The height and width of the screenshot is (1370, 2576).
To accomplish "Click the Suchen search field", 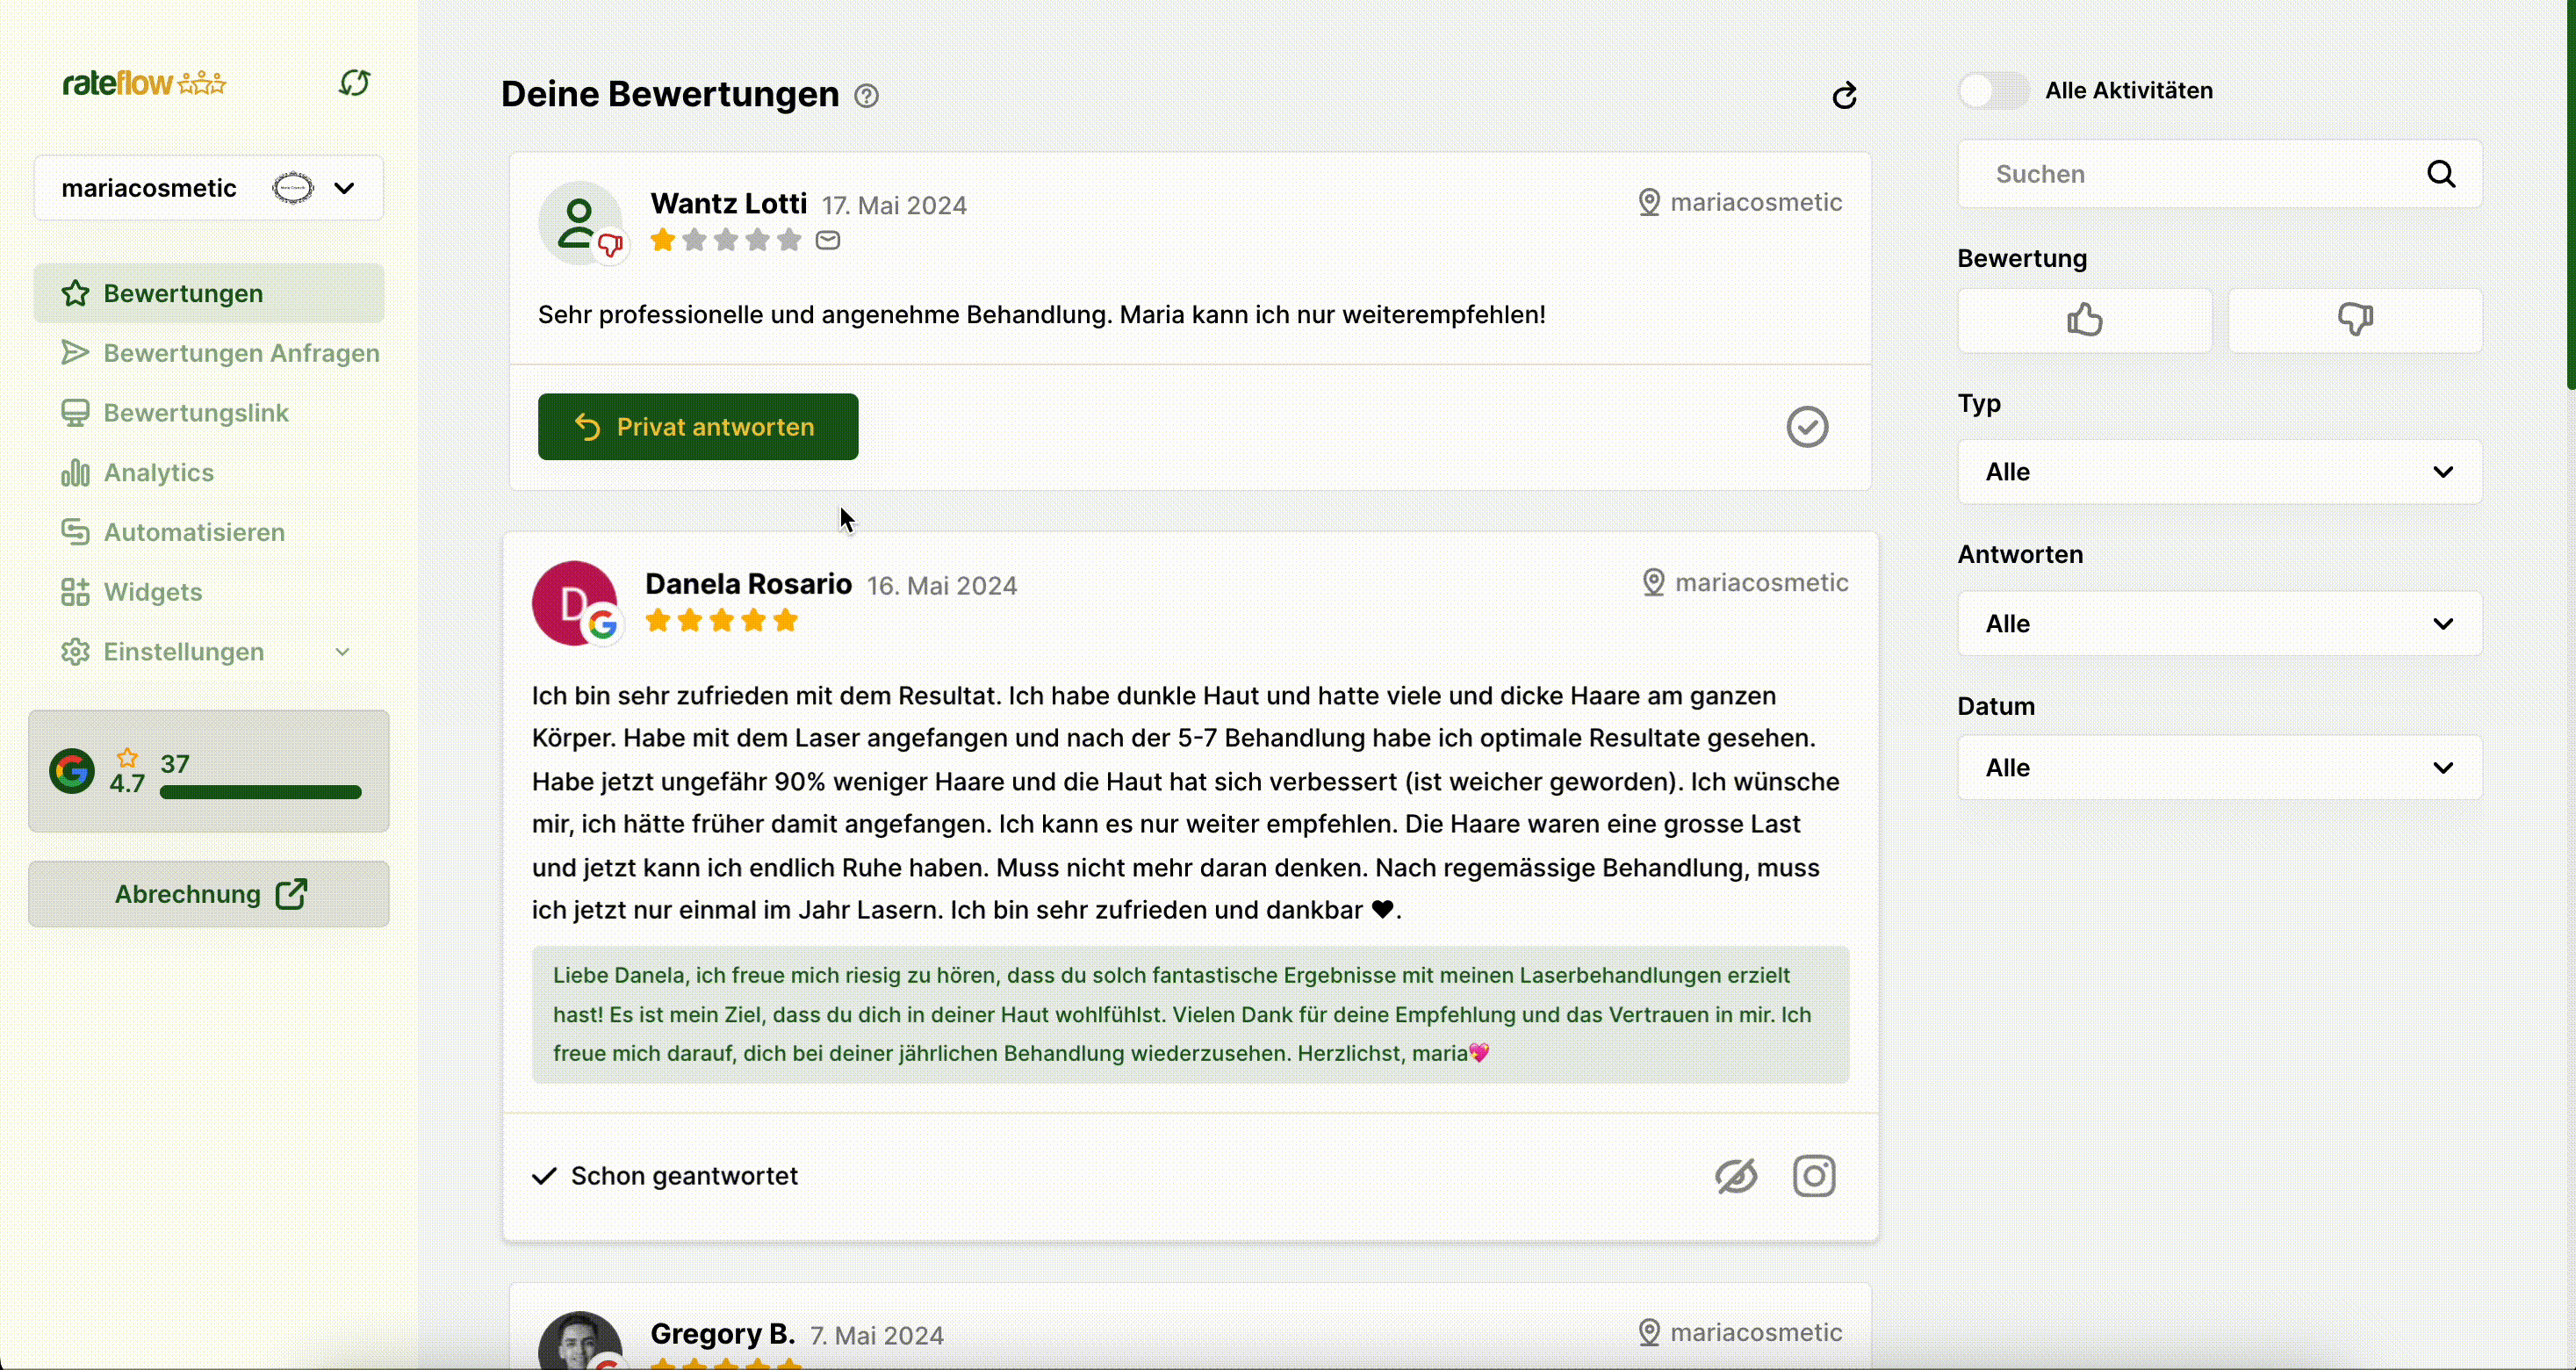I will coord(2190,175).
